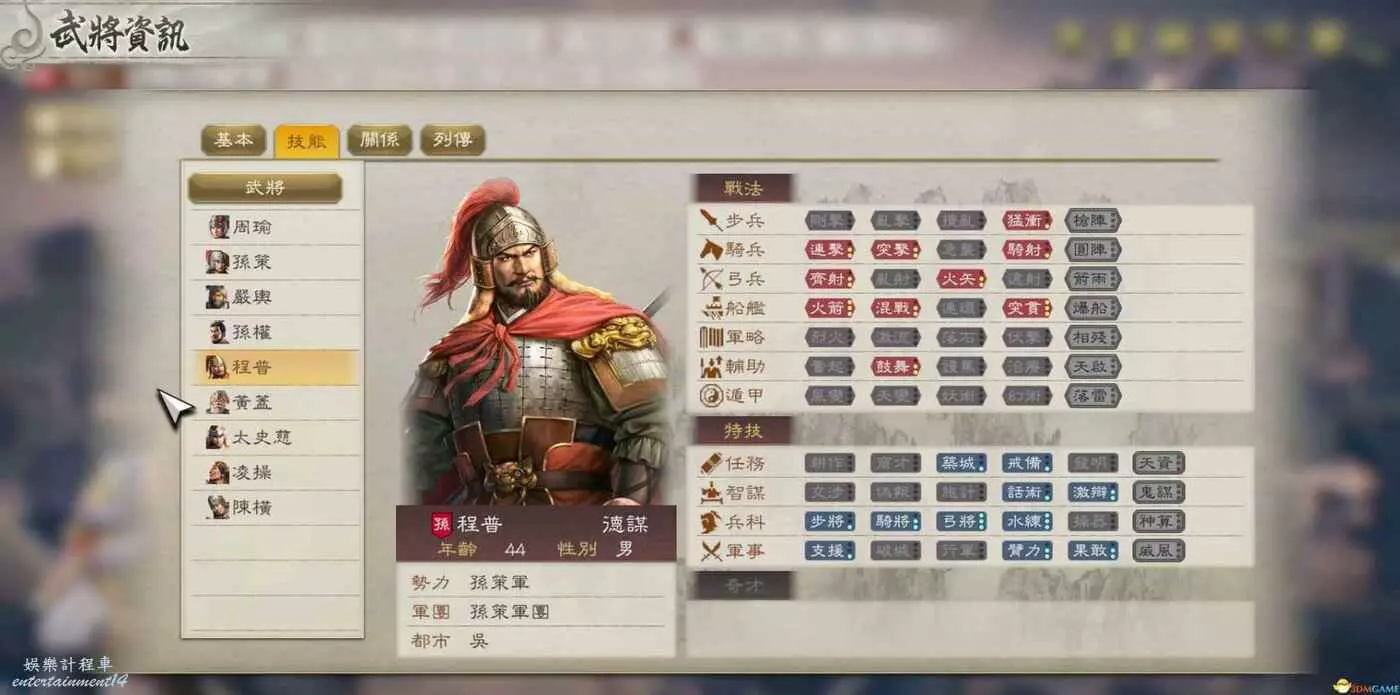Click the 船艦 warship icon
Viewport: 1400px width, 695px height.
(x=710, y=308)
